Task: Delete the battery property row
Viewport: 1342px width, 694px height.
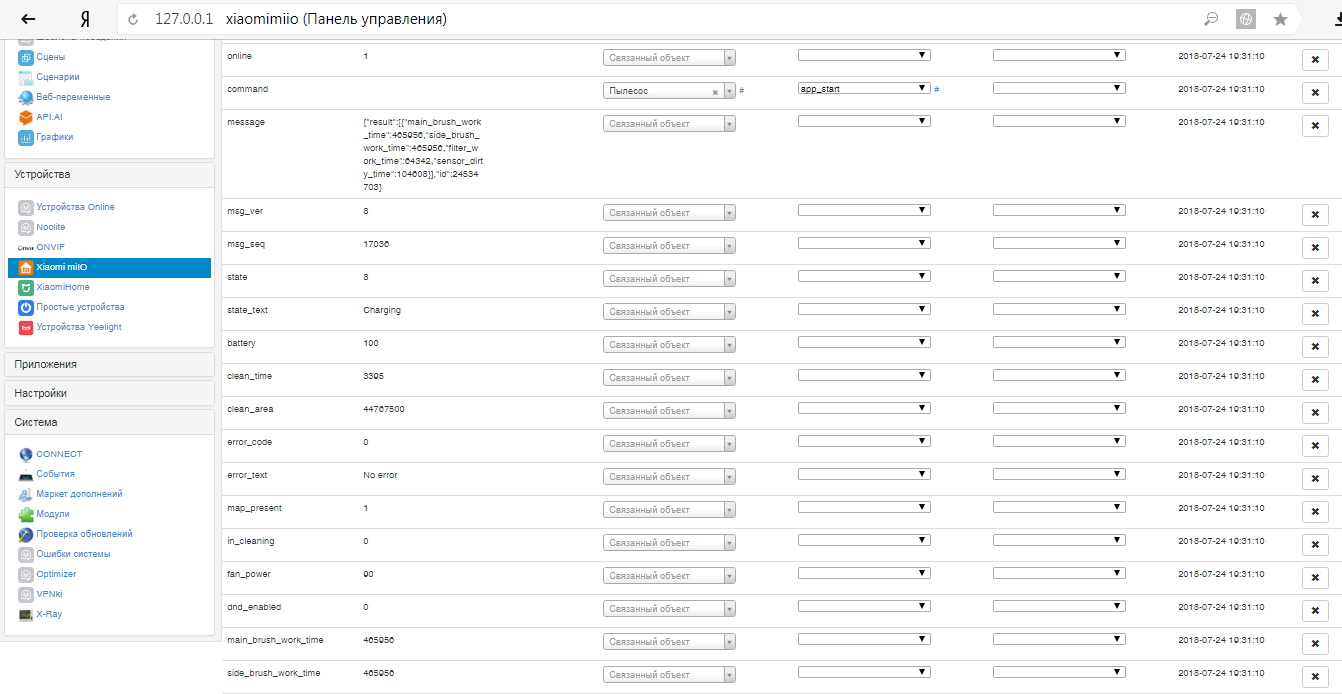Action: pyautogui.click(x=1315, y=347)
